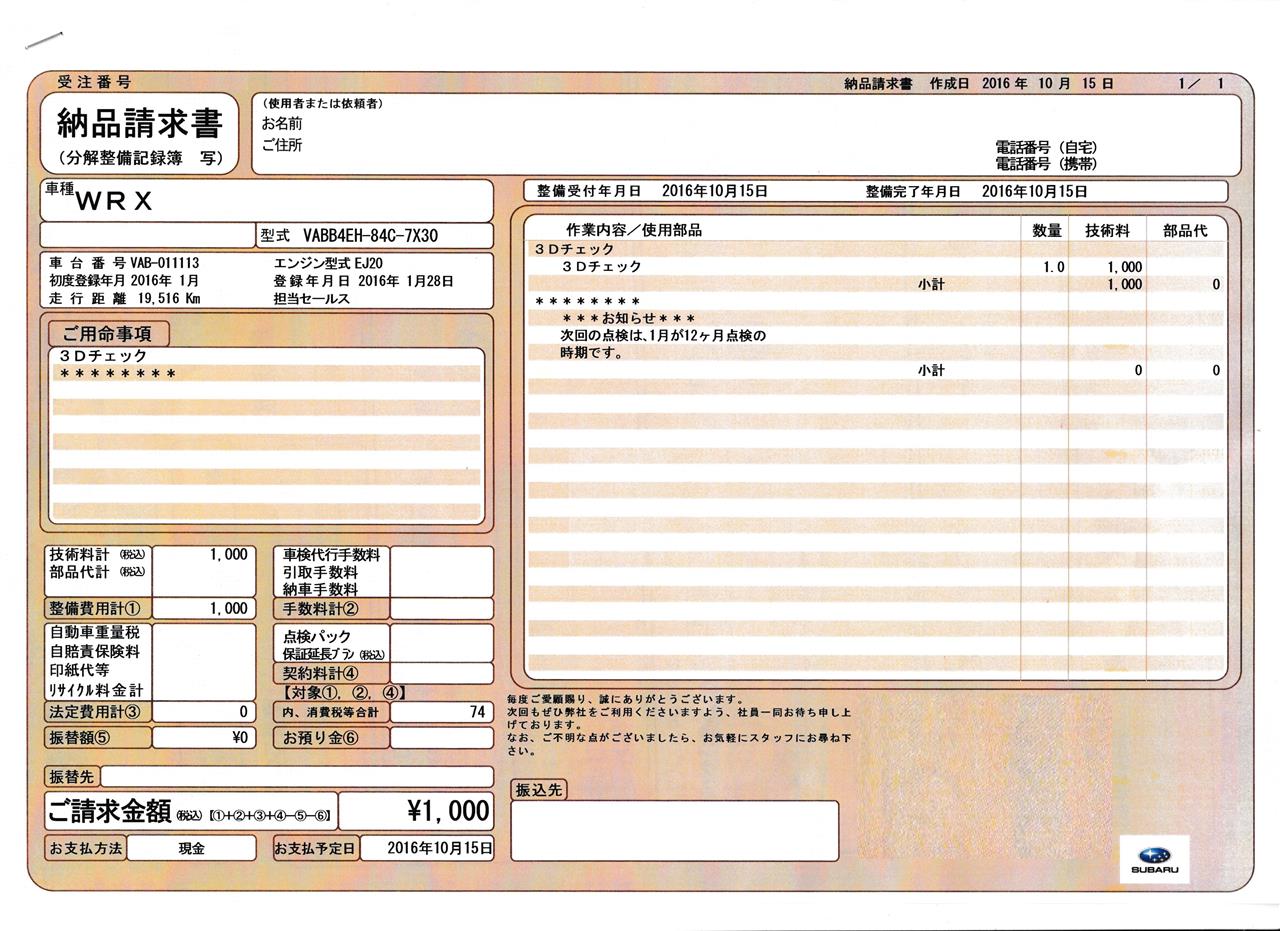Image resolution: width=1280 pixels, height=931 pixels.
Task: Click the "技術料" column header
Action: pyautogui.click(x=1107, y=230)
